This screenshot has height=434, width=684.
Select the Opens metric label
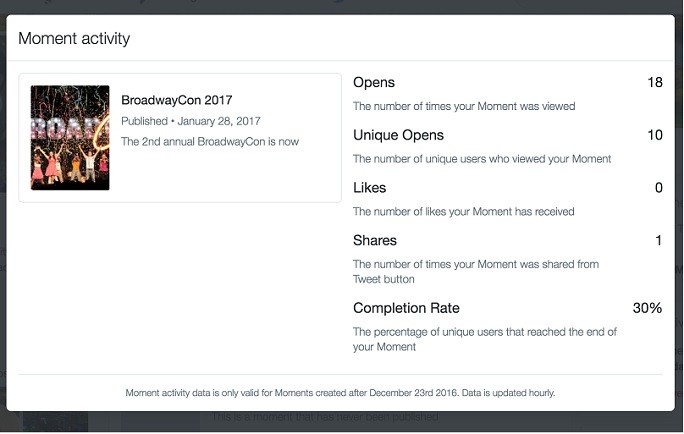pos(374,82)
